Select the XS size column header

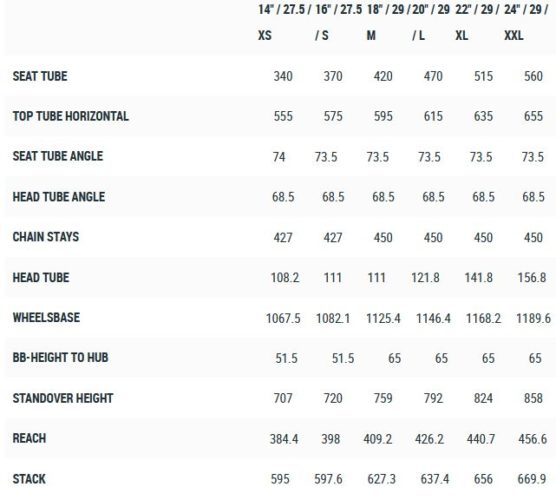tap(282, 22)
